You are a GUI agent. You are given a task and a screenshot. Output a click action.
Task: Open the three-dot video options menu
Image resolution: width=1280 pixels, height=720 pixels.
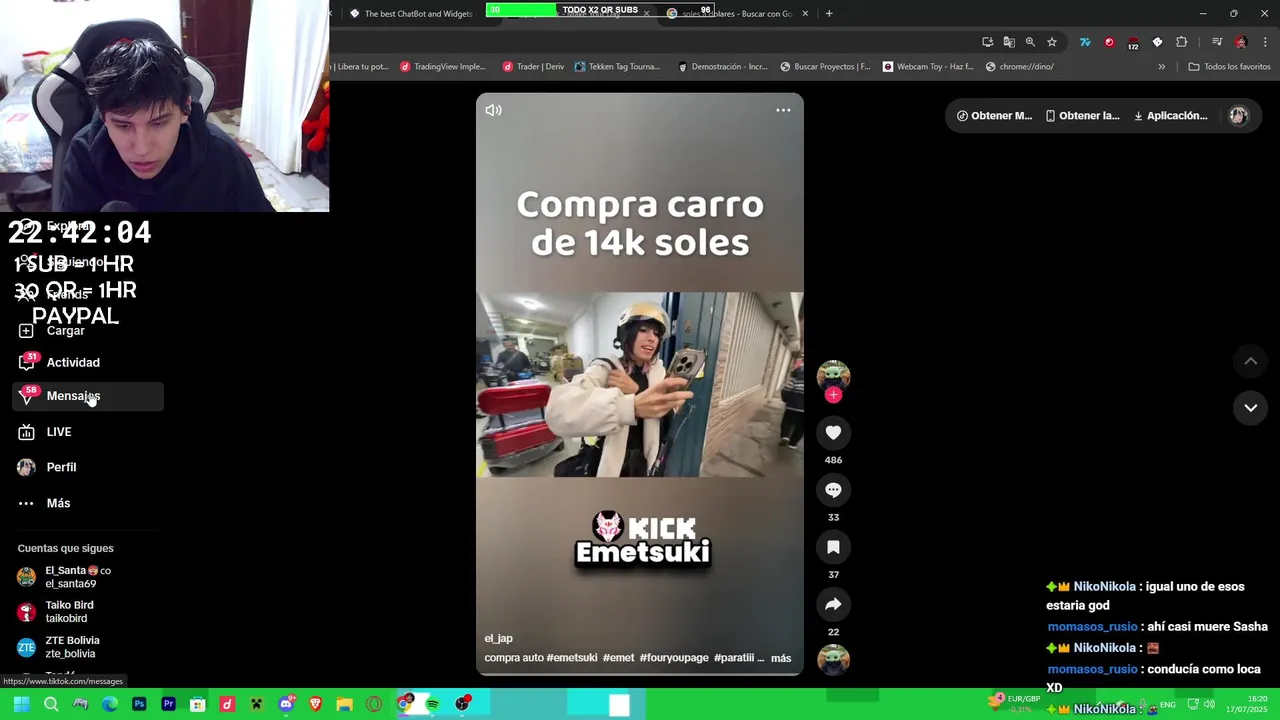point(783,110)
